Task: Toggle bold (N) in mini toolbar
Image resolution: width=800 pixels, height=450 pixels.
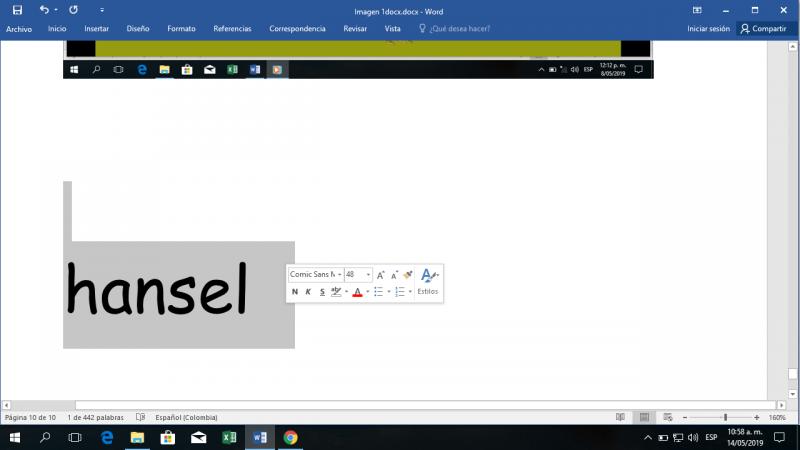Action: pyautogui.click(x=295, y=292)
